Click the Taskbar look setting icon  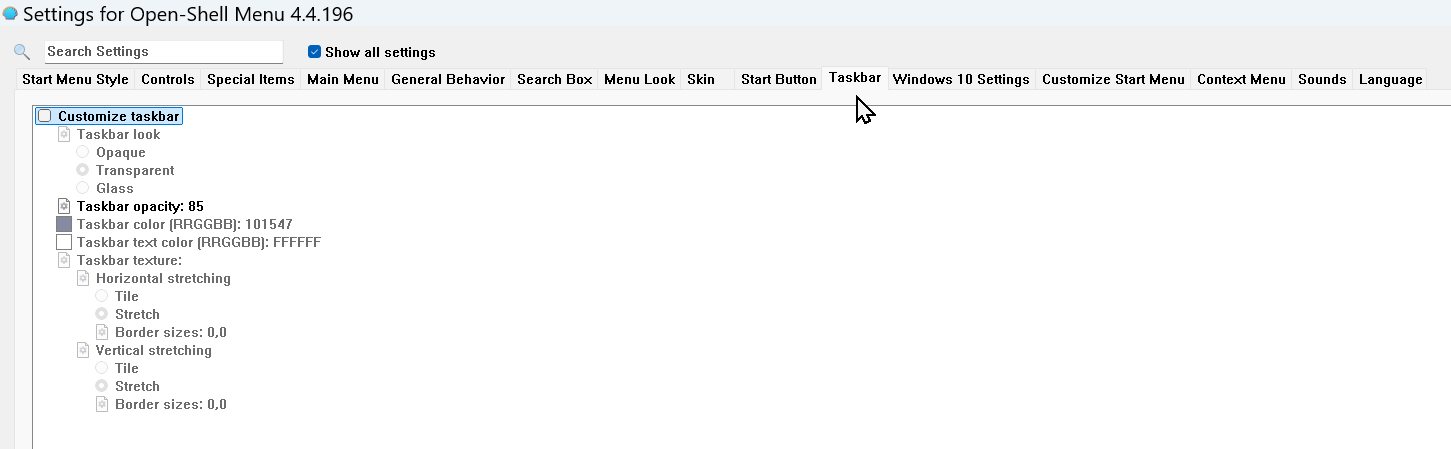pos(64,134)
